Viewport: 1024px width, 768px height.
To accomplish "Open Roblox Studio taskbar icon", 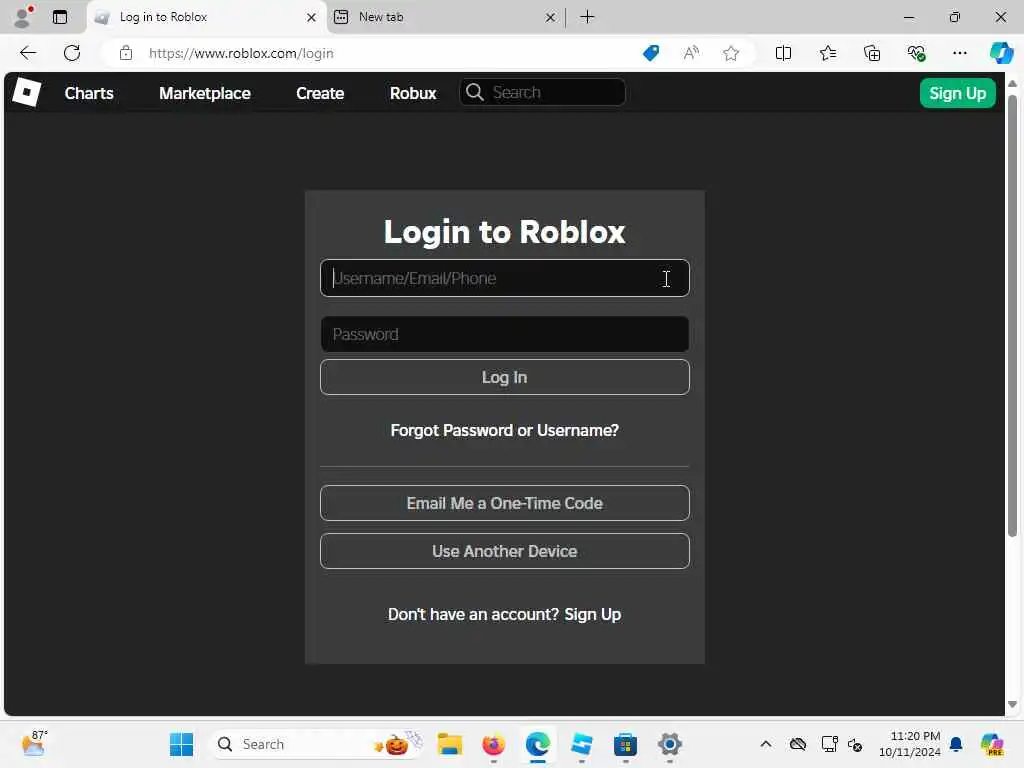I will click(x=581, y=744).
